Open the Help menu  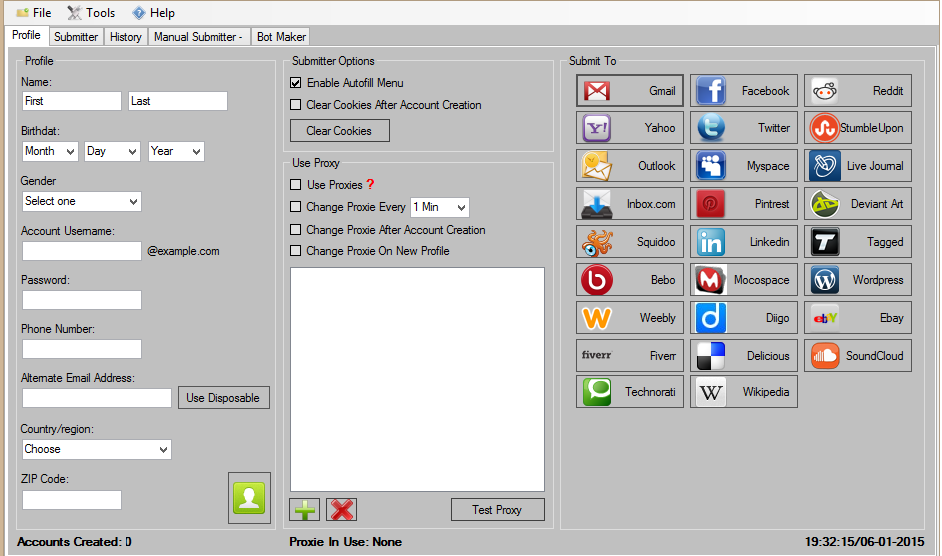point(154,13)
